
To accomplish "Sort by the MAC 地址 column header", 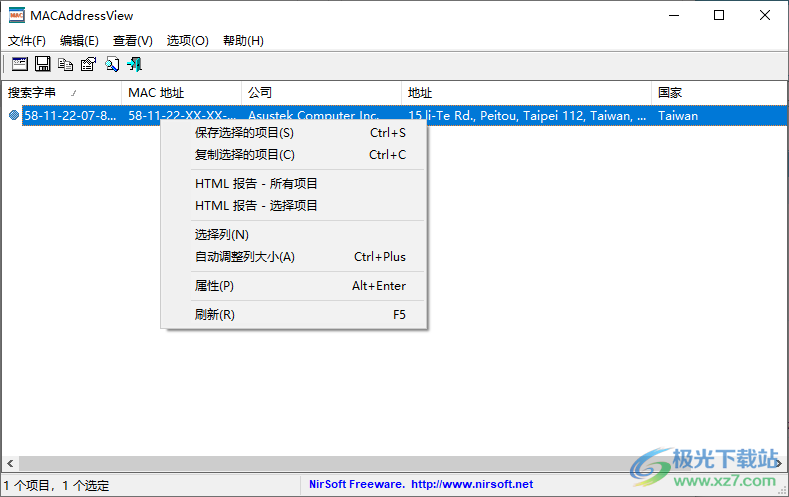I will click(x=181, y=93).
